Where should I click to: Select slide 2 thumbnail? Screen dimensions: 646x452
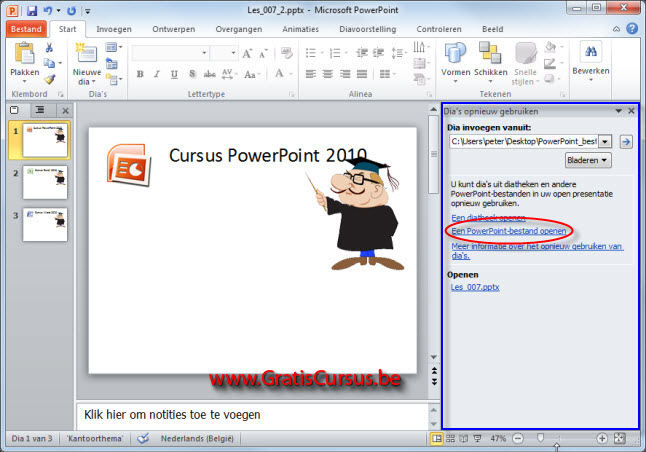point(45,182)
